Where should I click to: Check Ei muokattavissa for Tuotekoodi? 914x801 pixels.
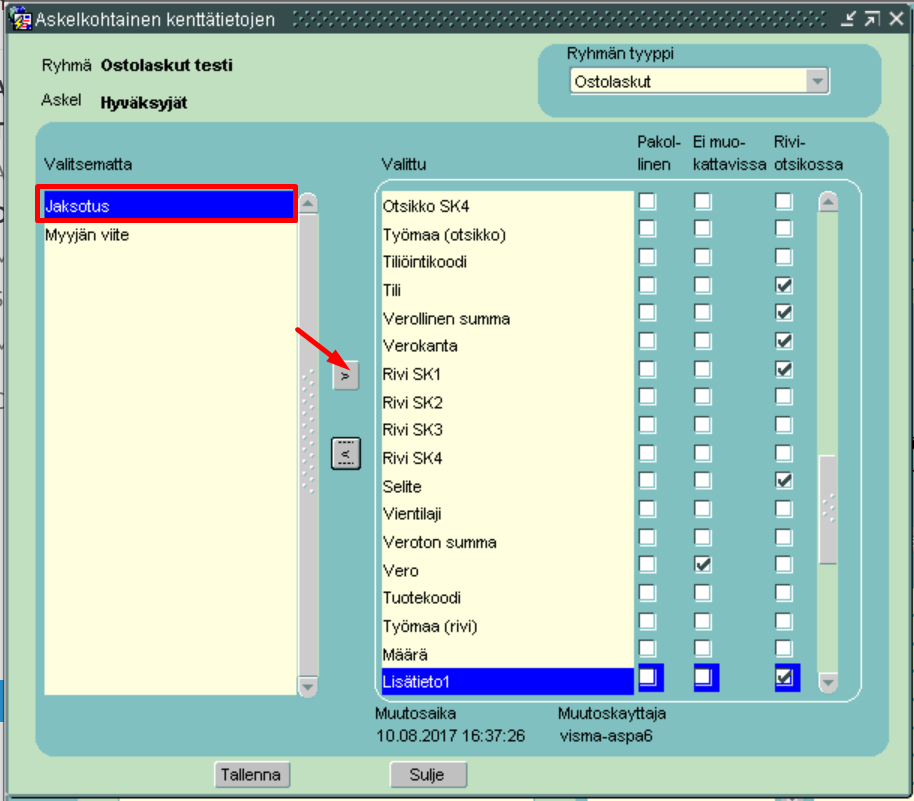(x=703, y=593)
